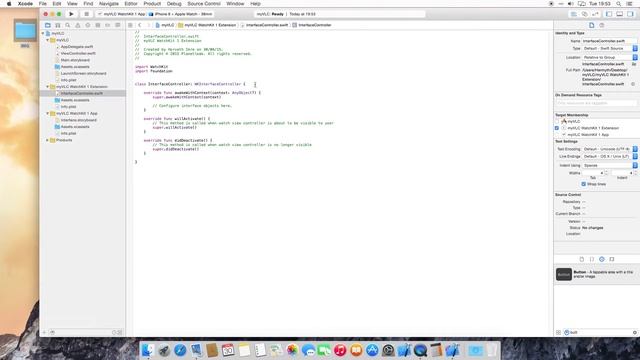Collapse the myVLC WatchKit 1 Extension group
This screenshot has width=640, height=360.
[48, 87]
